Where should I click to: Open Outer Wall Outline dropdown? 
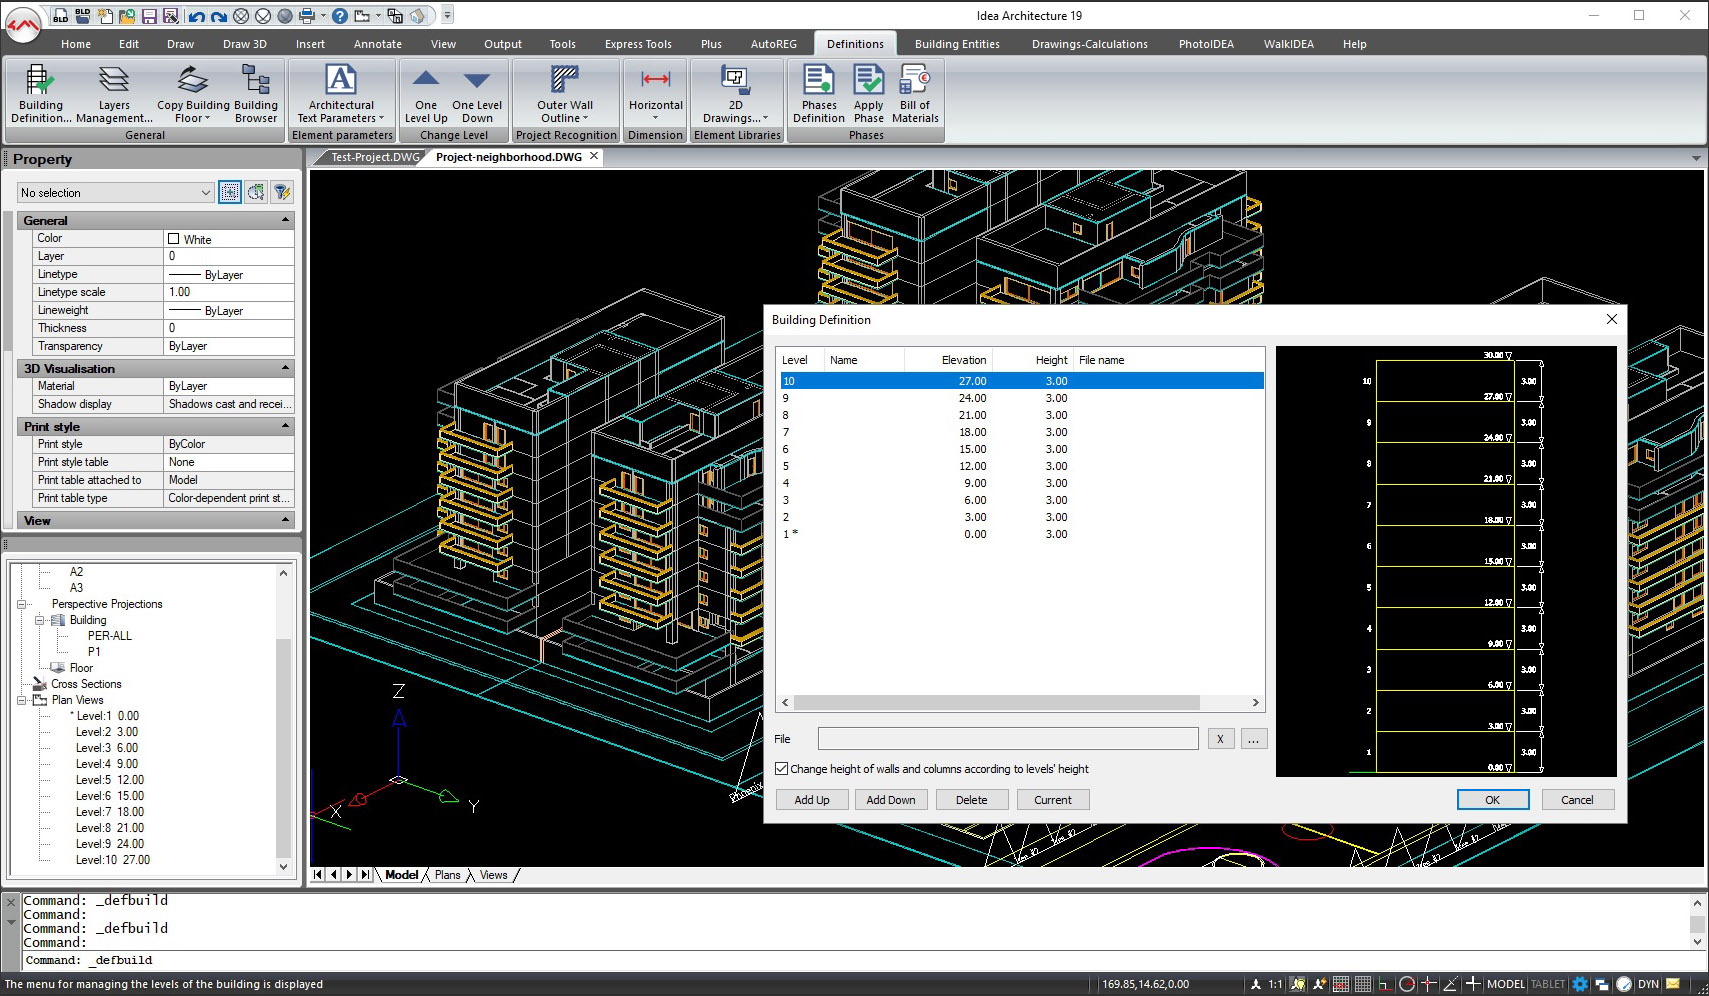click(565, 94)
